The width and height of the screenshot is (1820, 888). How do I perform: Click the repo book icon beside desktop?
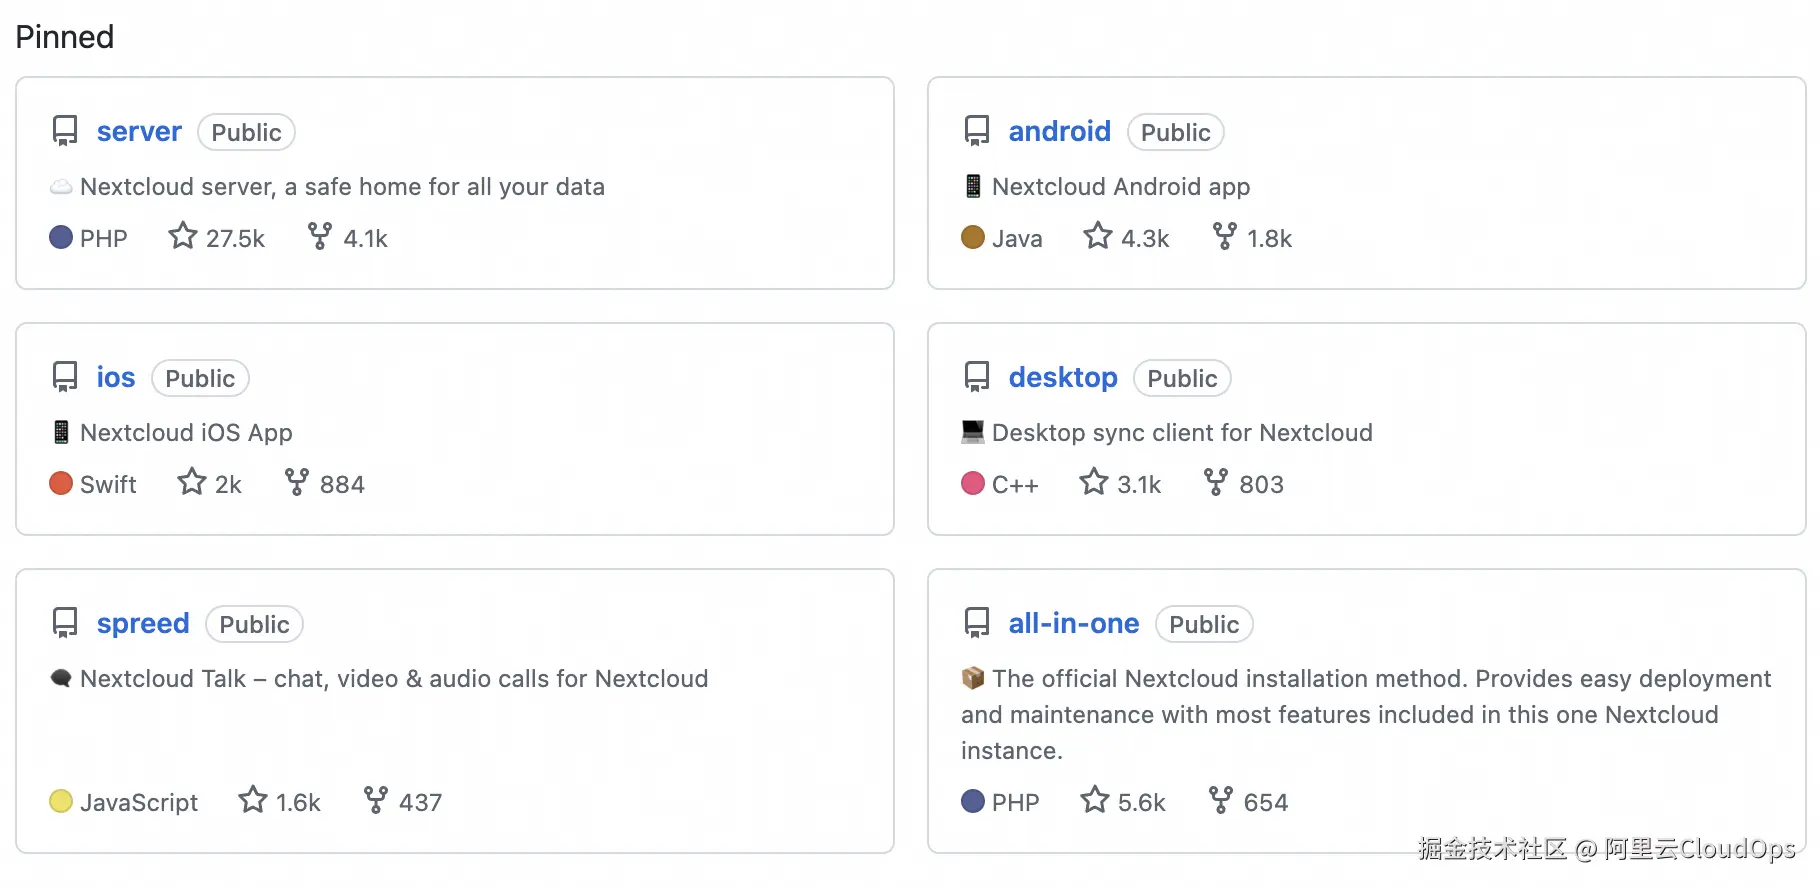click(x=976, y=377)
